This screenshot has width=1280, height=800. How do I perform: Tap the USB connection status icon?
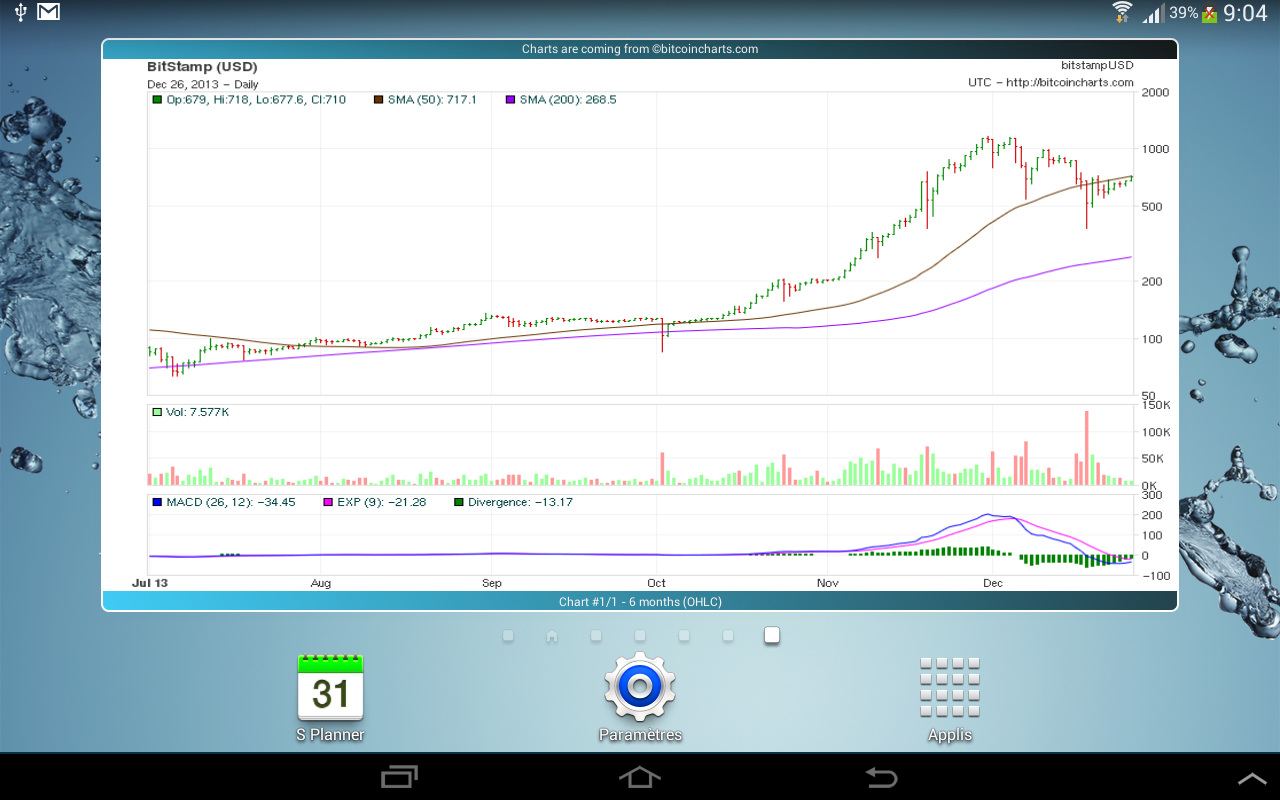coord(19,12)
